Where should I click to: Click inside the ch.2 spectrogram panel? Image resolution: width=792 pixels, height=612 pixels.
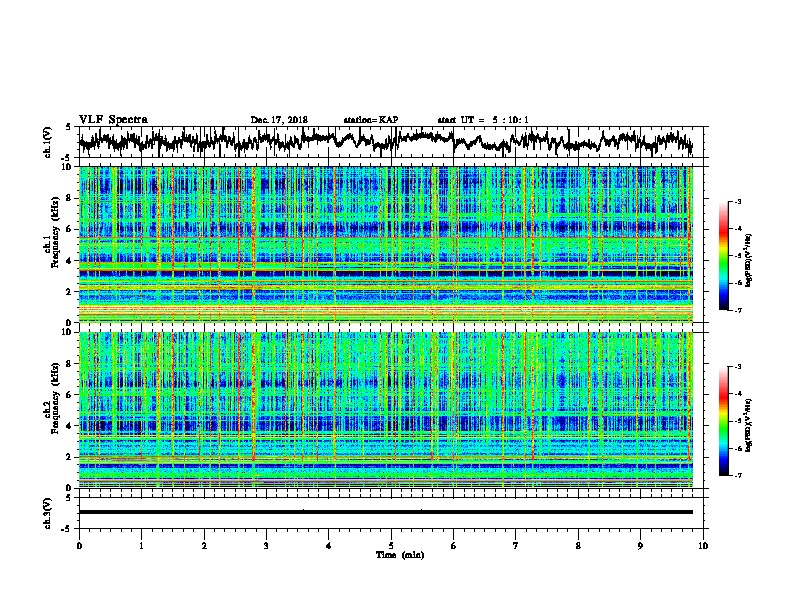(x=386, y=410)
